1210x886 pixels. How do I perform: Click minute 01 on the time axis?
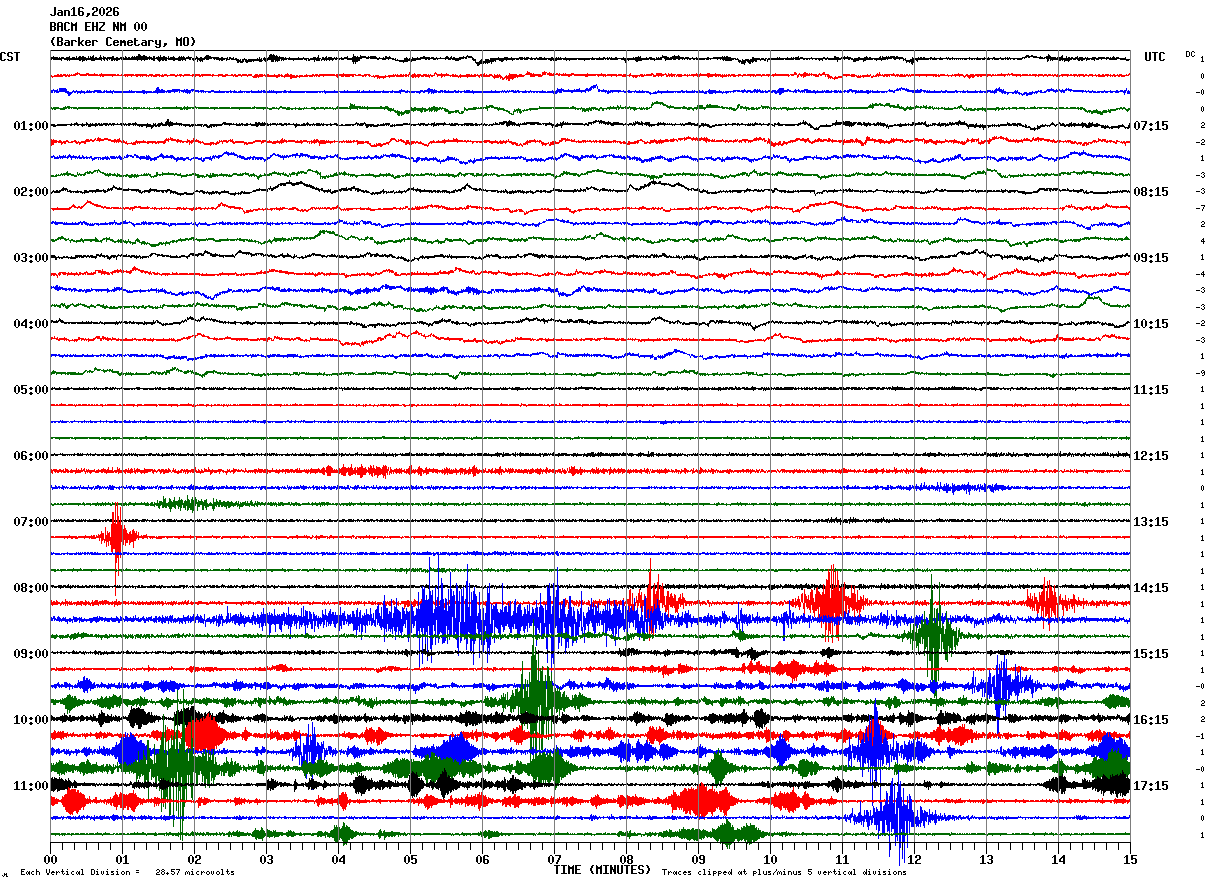point(122,859)
